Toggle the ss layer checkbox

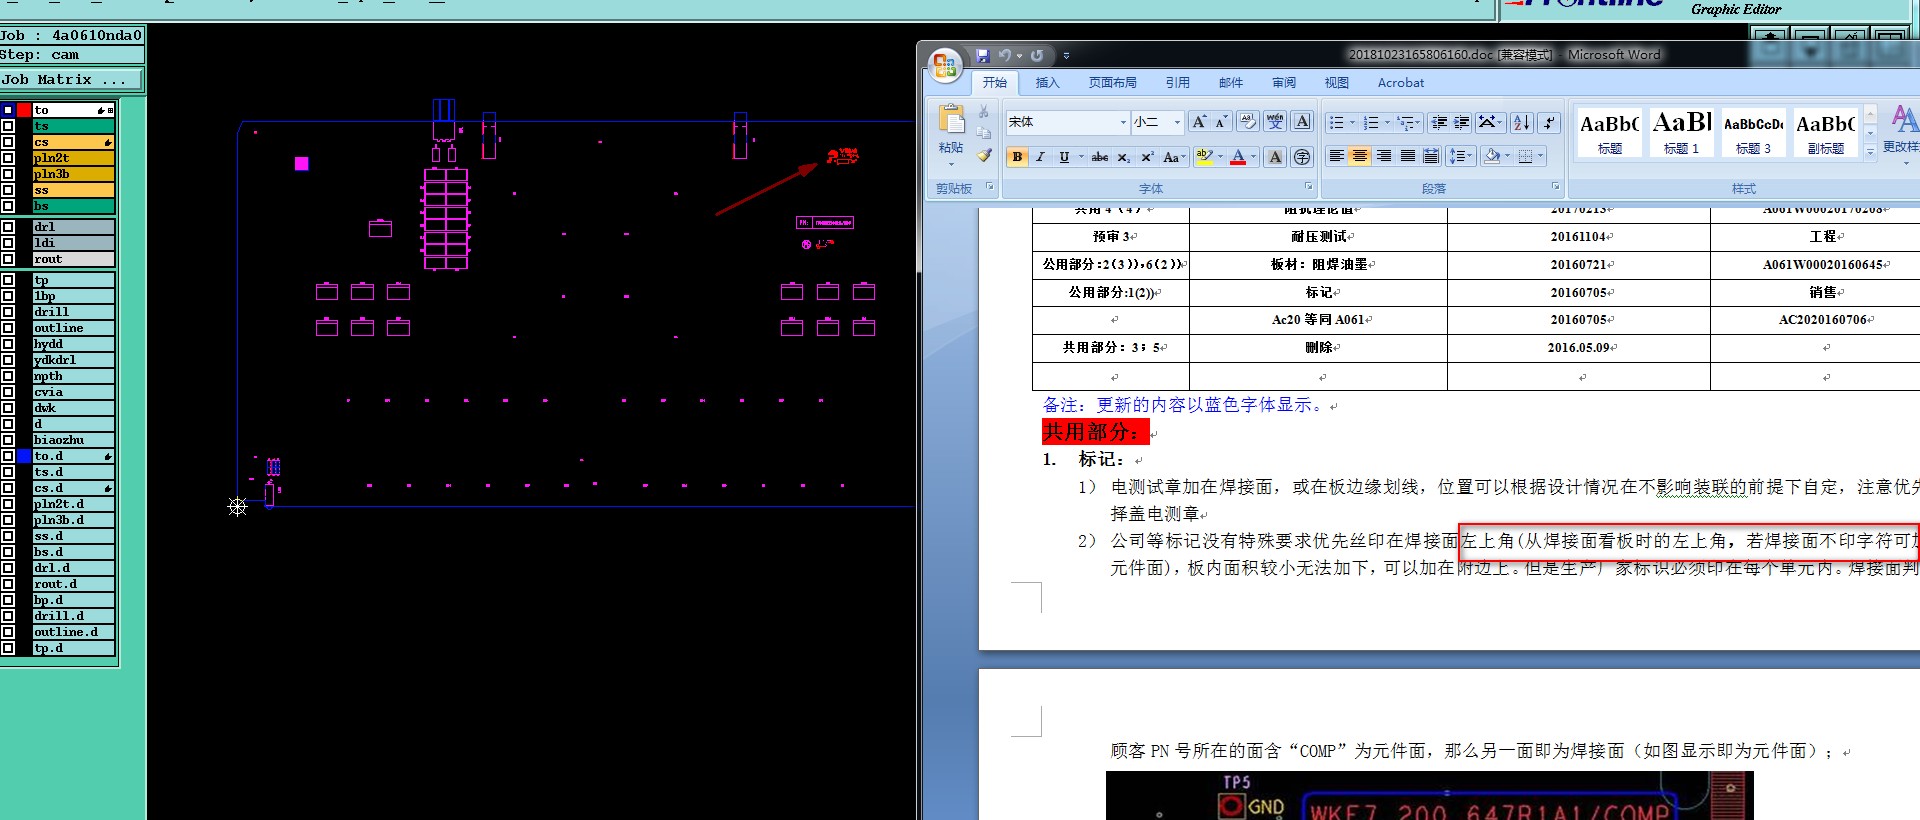(x=8, y=190)
